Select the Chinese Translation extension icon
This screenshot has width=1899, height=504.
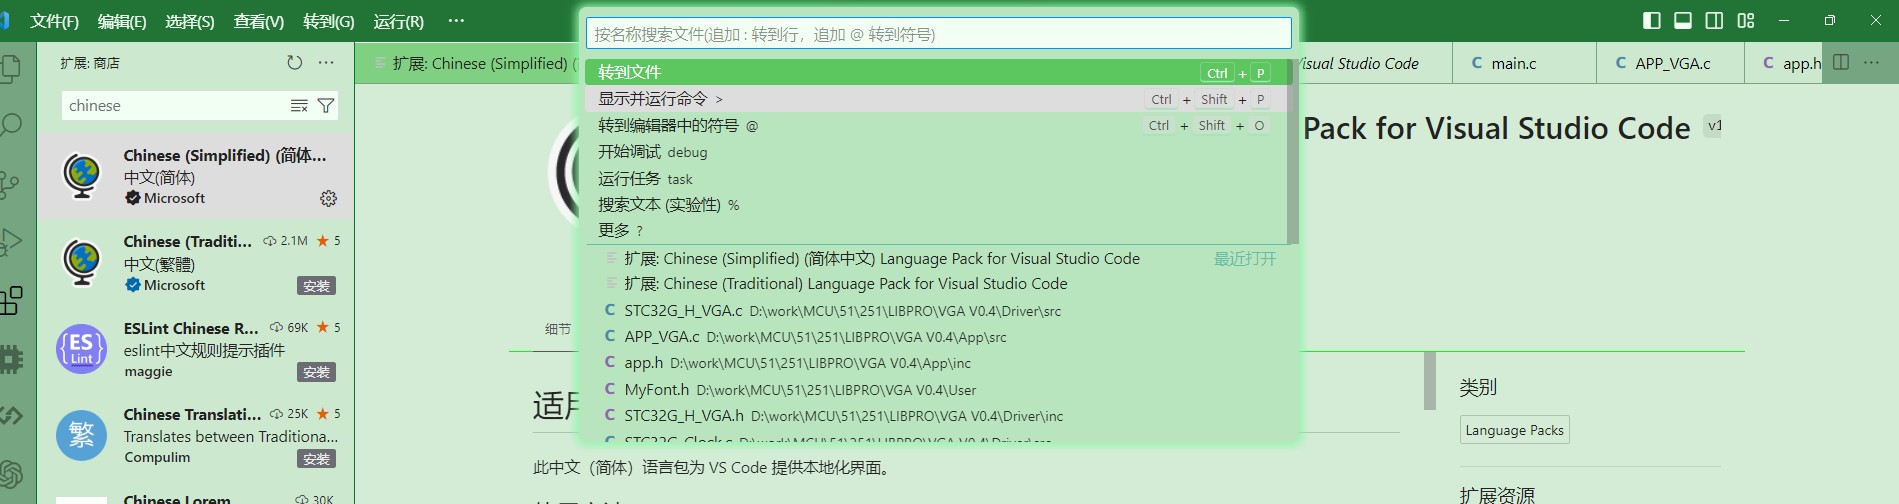pos(82,435)
